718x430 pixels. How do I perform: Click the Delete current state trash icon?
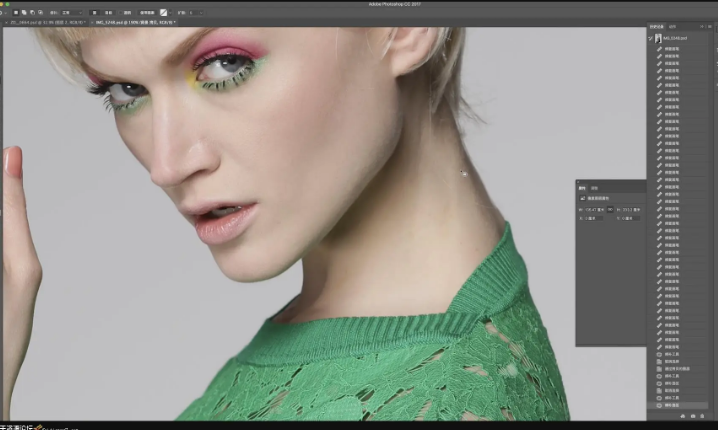click(702, 416)
